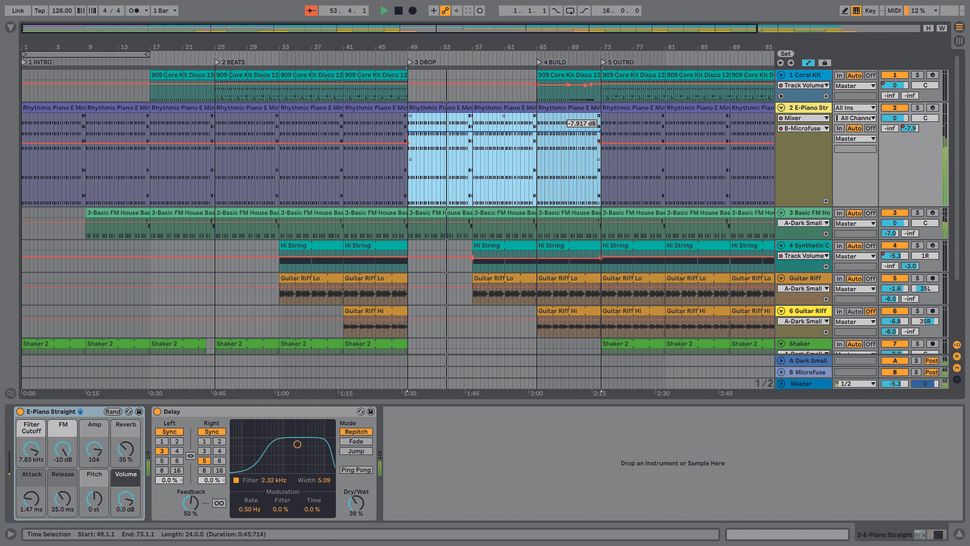Activate the Follow playback arrow button
This screenshot has height=546, width=970.
tap(311, 10)
